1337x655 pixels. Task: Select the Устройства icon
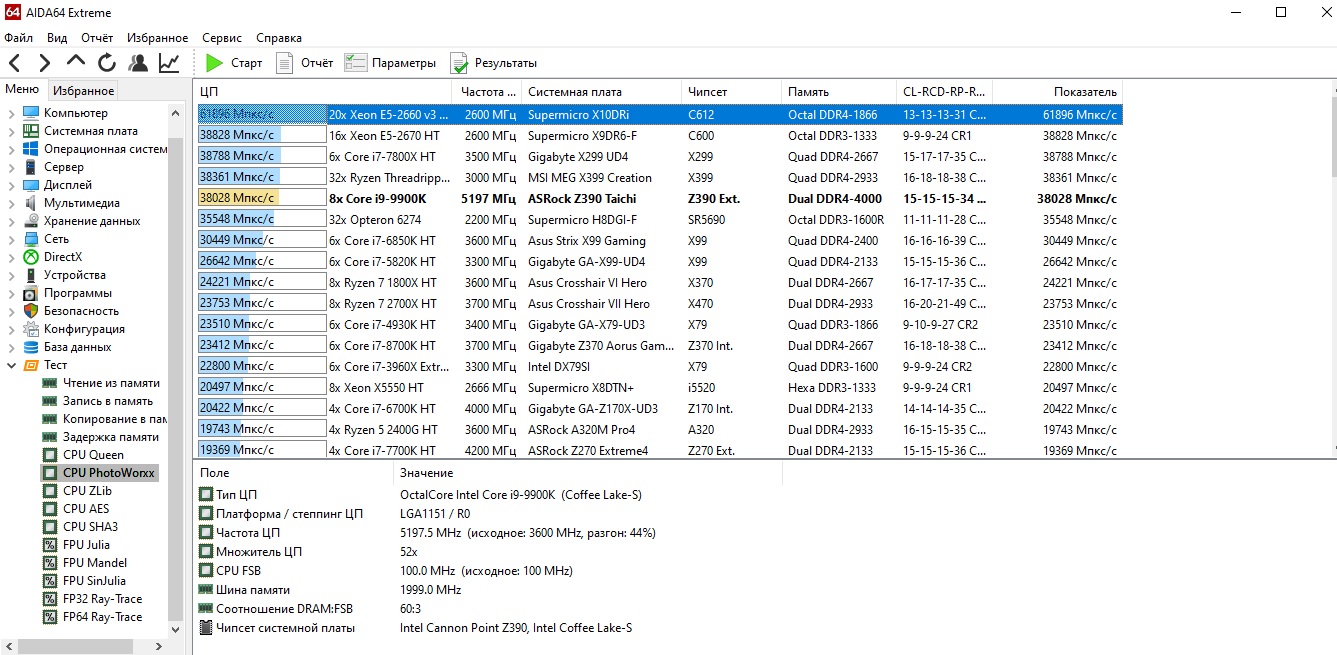pyautogui.click(x=30, y=275)
